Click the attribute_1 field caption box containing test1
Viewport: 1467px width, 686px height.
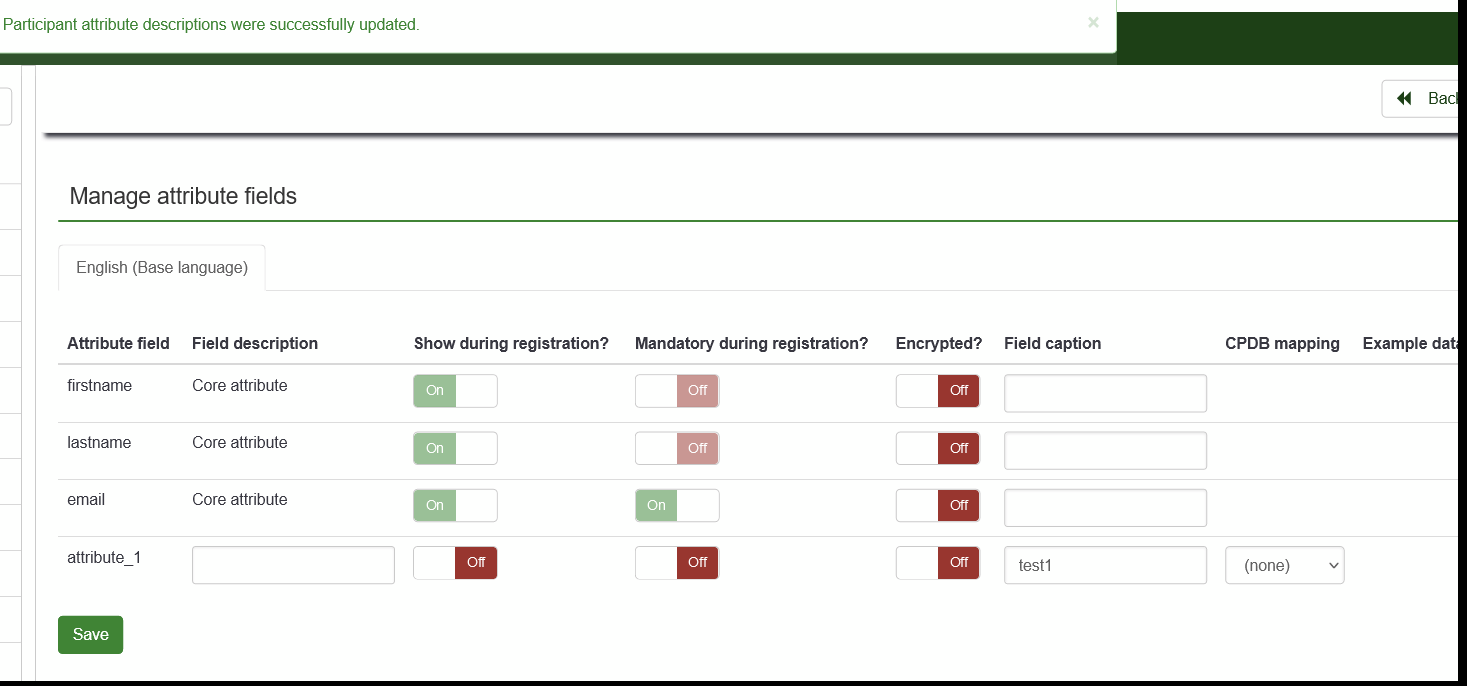(x=1105, y=566)
